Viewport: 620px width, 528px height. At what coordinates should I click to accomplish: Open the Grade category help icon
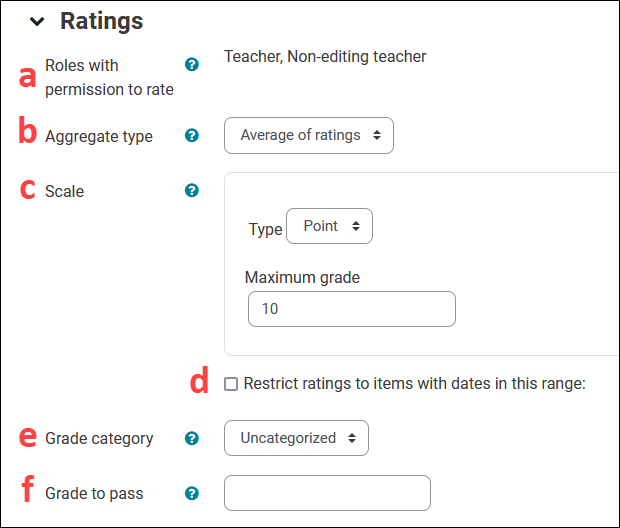pos(192,438)
